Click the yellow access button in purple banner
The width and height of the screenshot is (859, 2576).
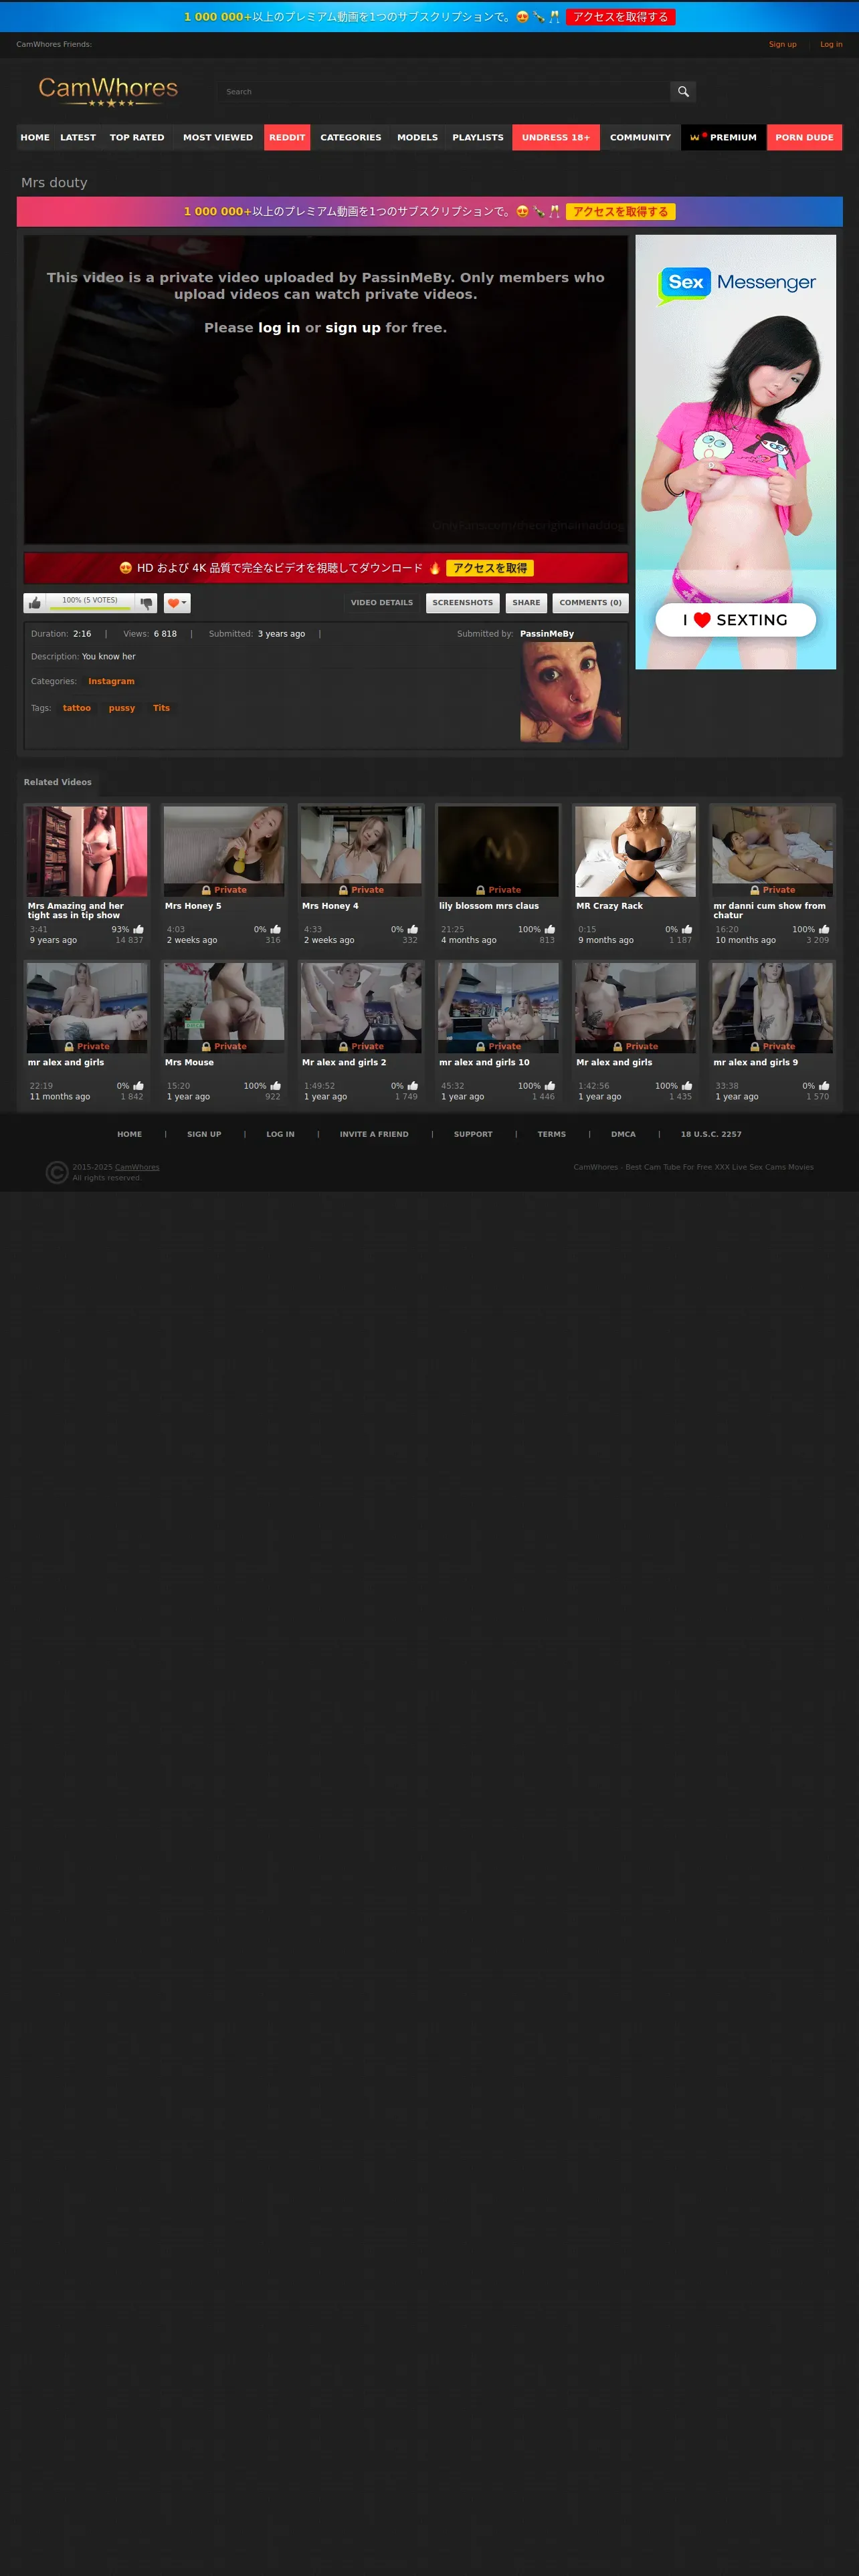click(620, 212)
